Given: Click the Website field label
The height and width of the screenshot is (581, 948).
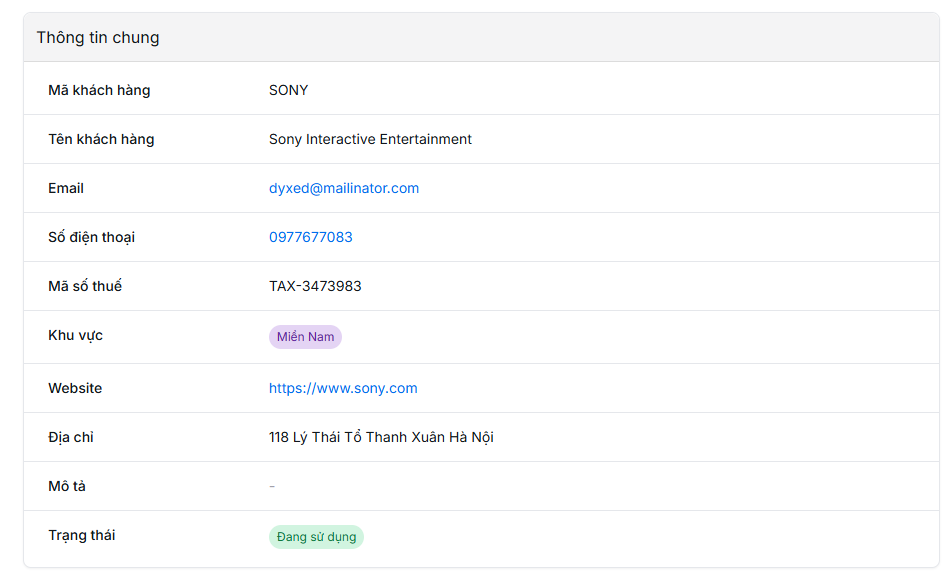Looking at the screenshot, I should (75, 388).
